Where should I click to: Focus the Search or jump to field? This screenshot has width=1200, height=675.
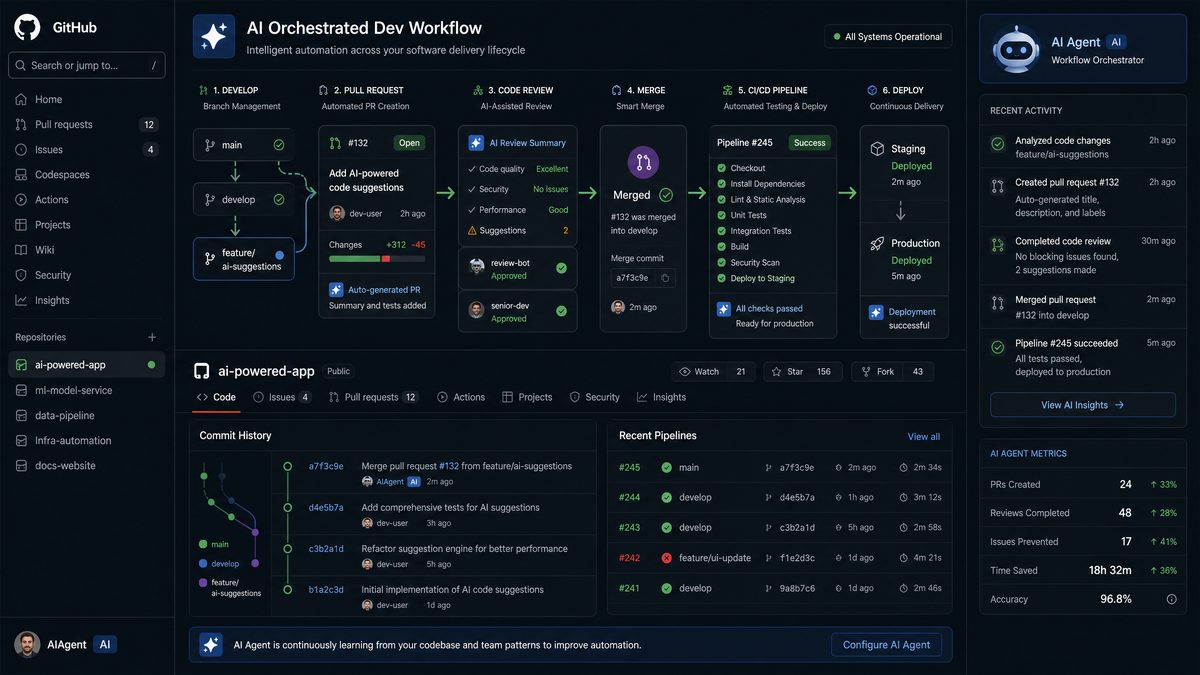click(87, 65)
